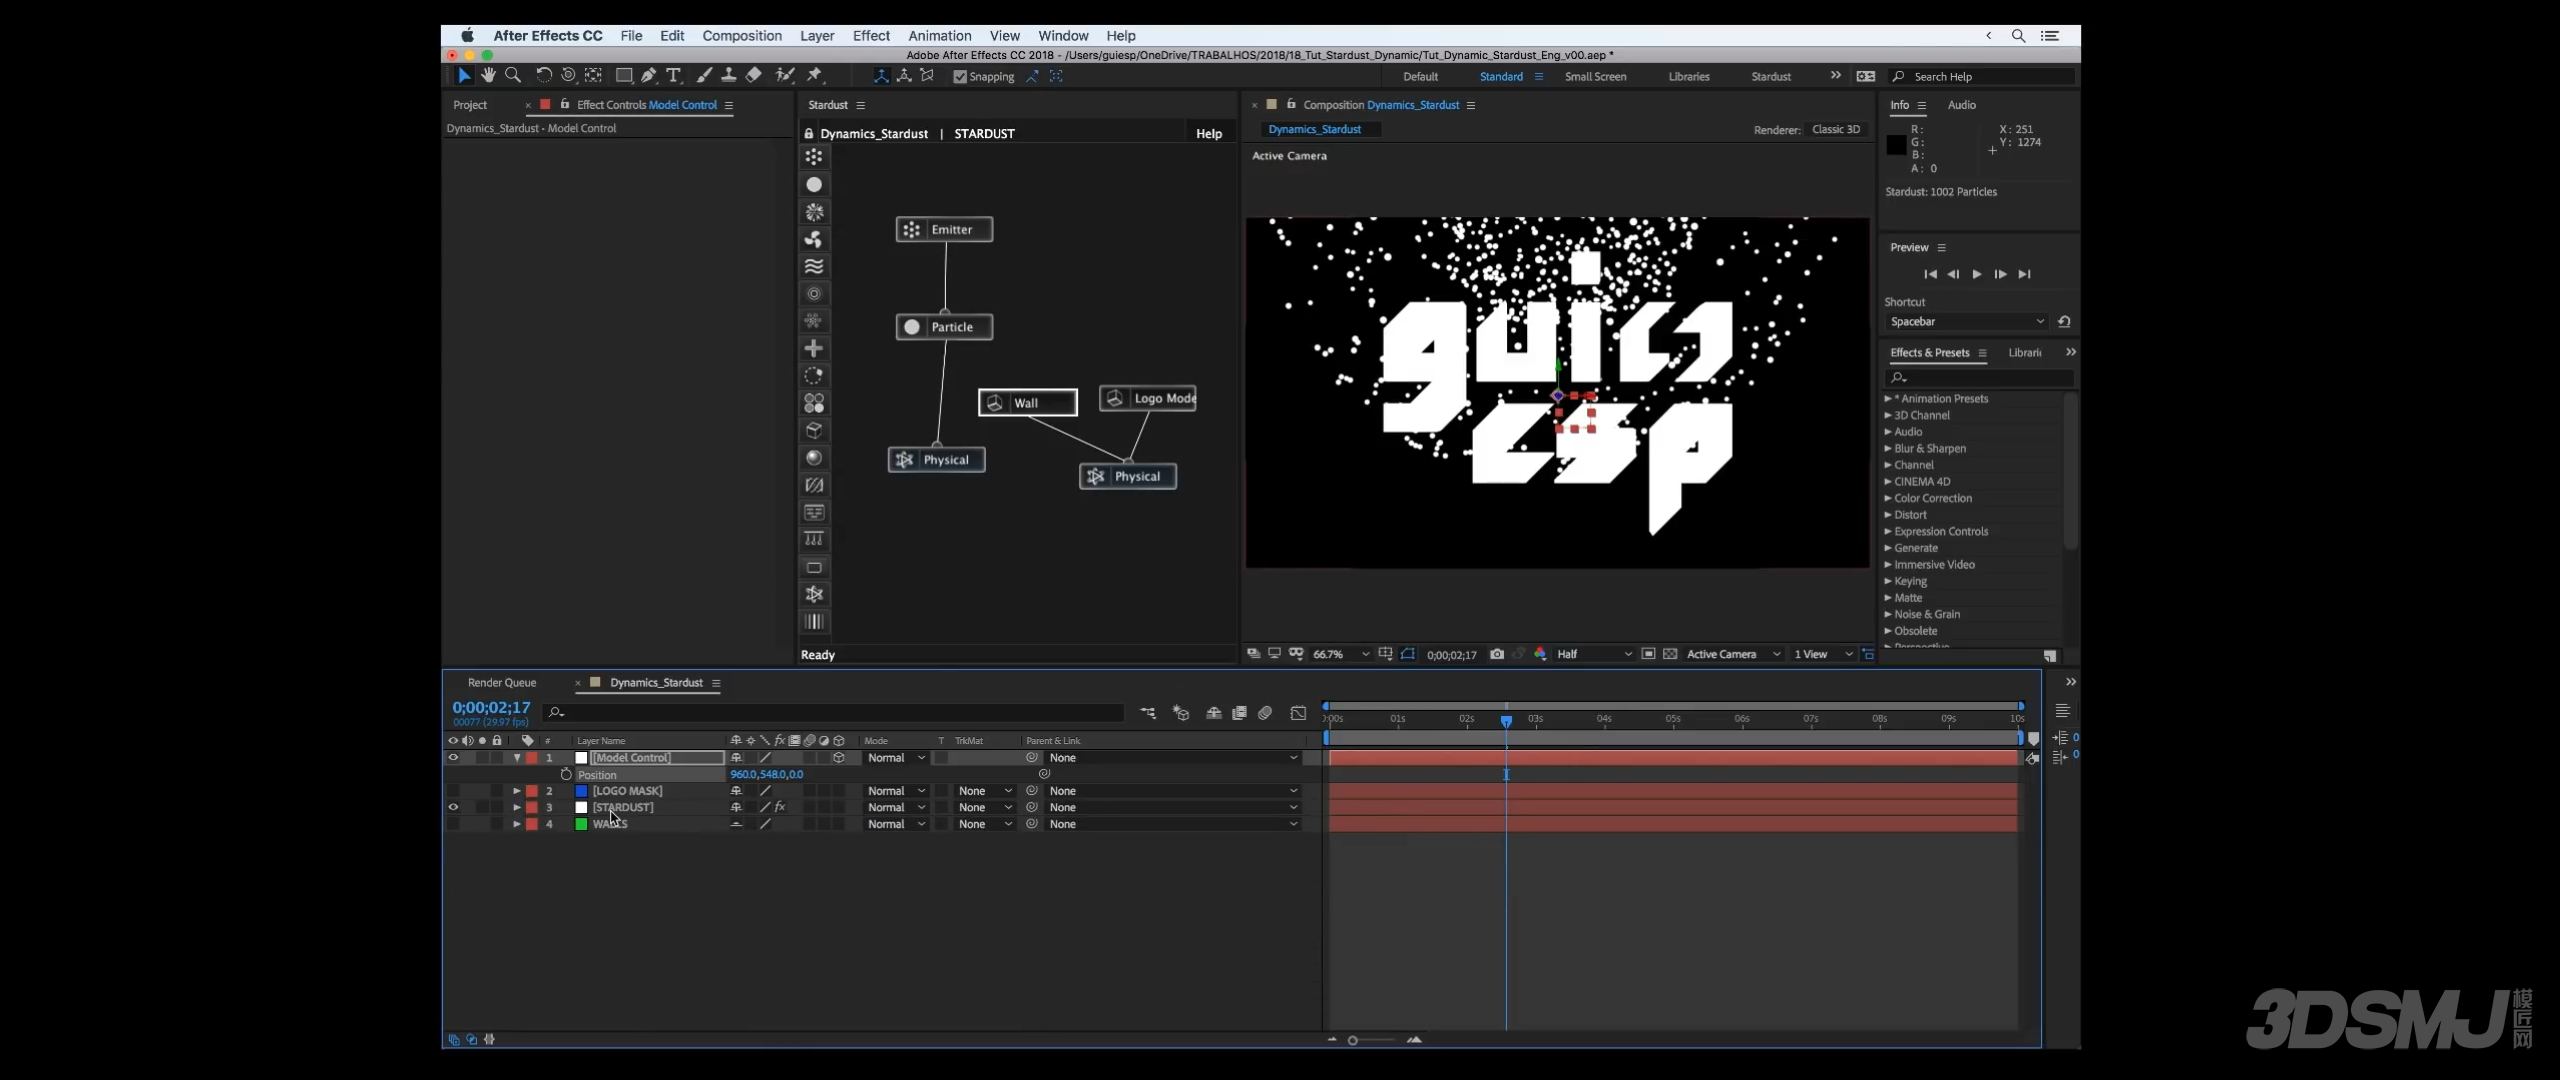The height and width of the screenshot is (1080, 2560).
Task: Open the Effect menu
Action: pyautogui.click(x=871, y=36)
